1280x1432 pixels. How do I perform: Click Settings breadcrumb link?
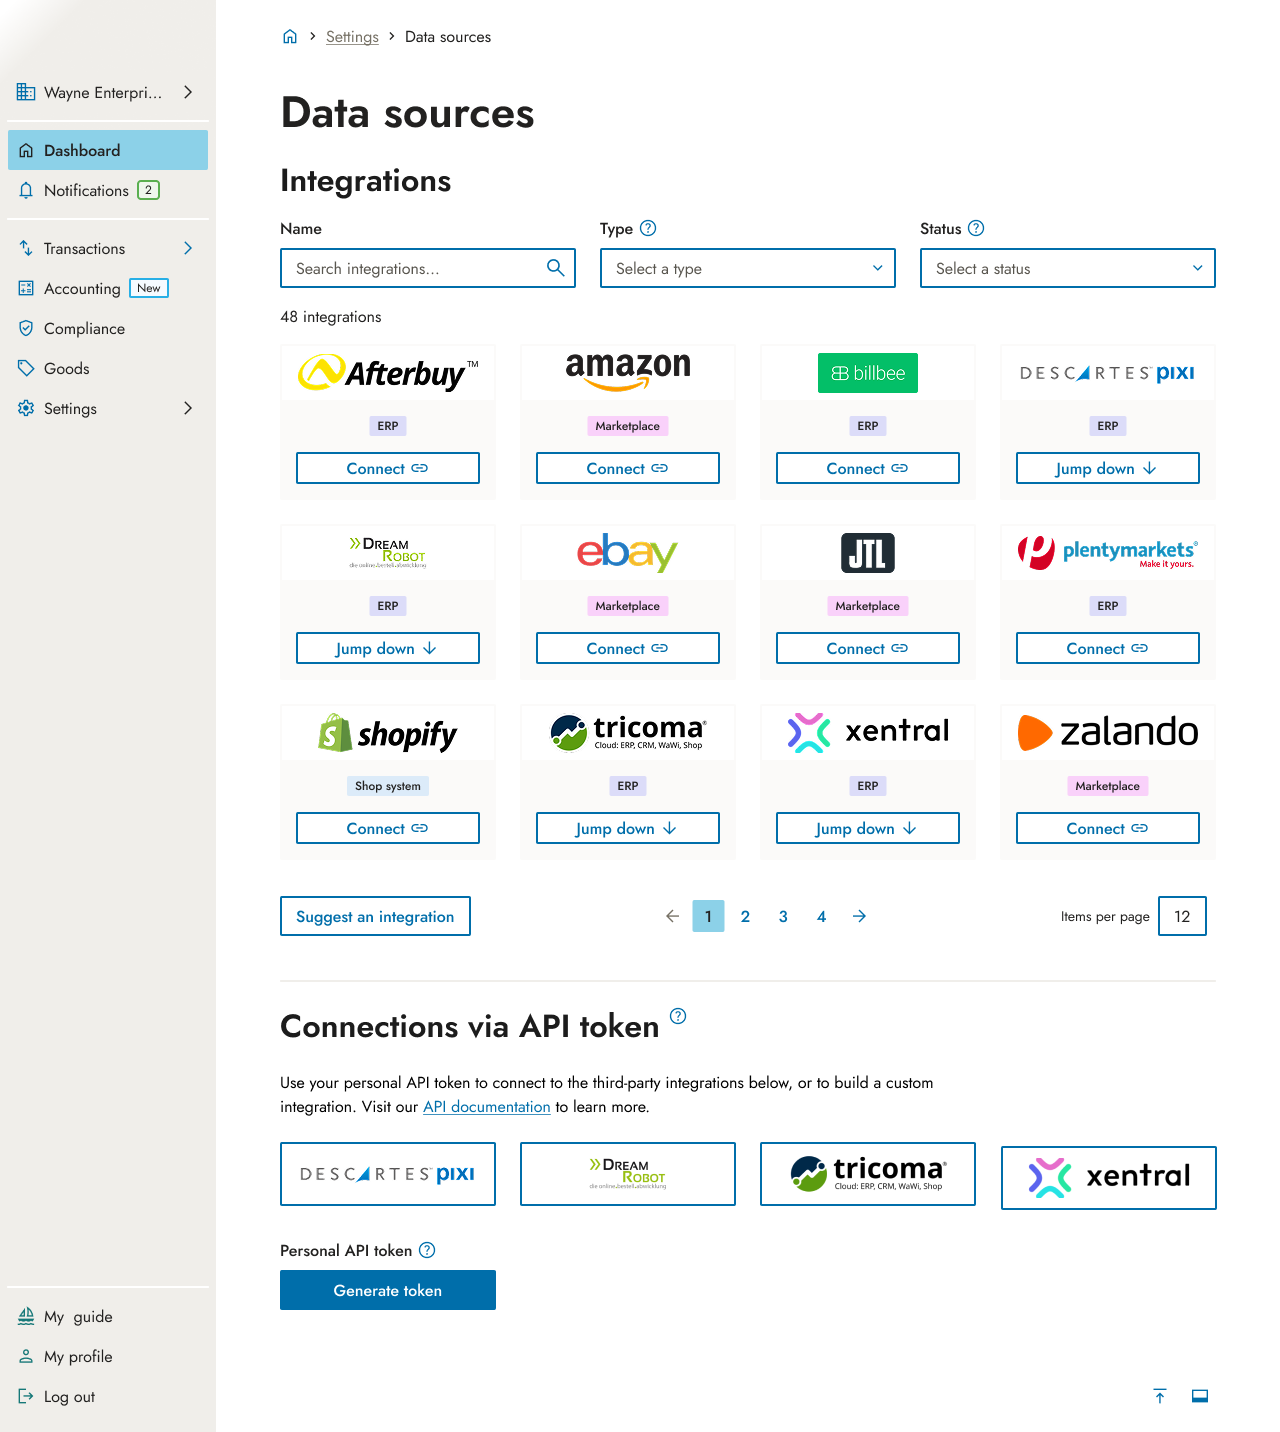point(352,37)
